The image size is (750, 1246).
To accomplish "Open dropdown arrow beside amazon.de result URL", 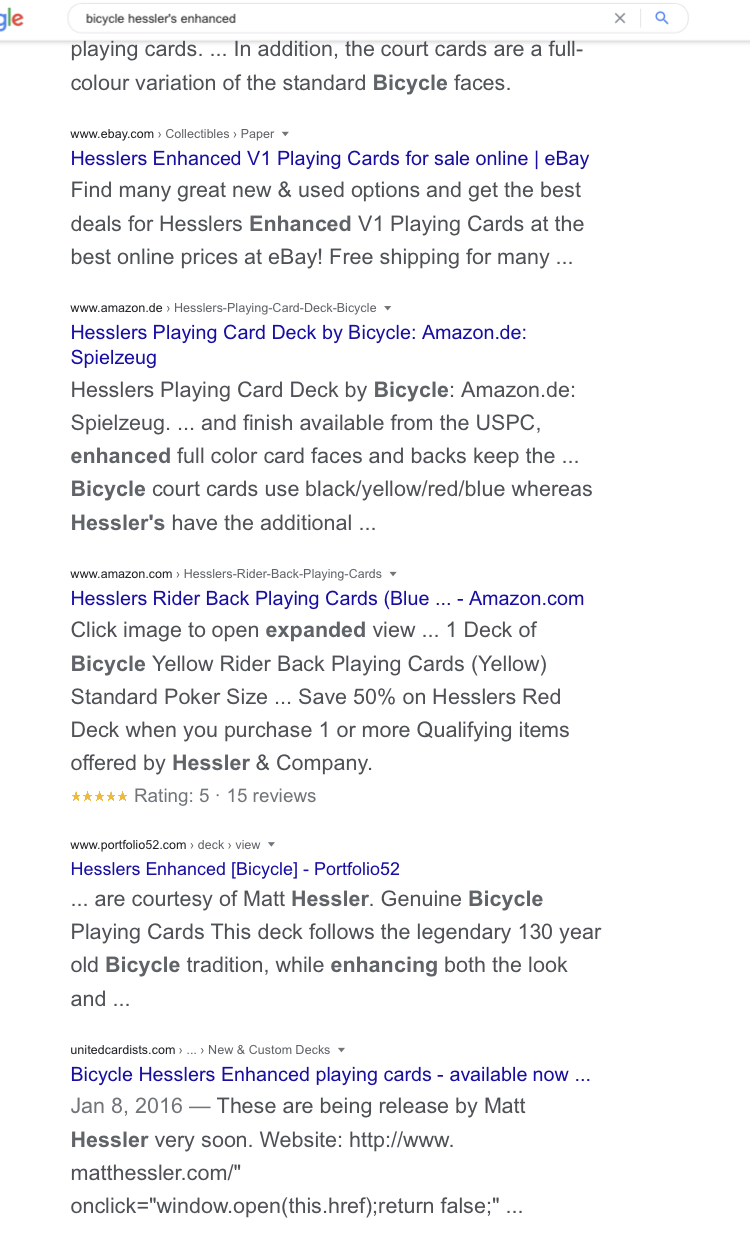I will 388,308.
